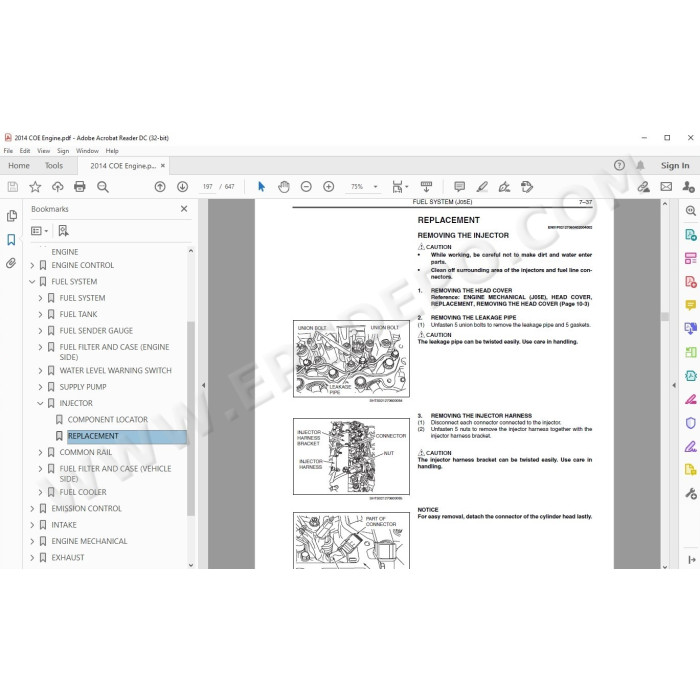Open the Protect shield tool
The height and width of the screenshot is (700, 700).
tap(691, 423)
